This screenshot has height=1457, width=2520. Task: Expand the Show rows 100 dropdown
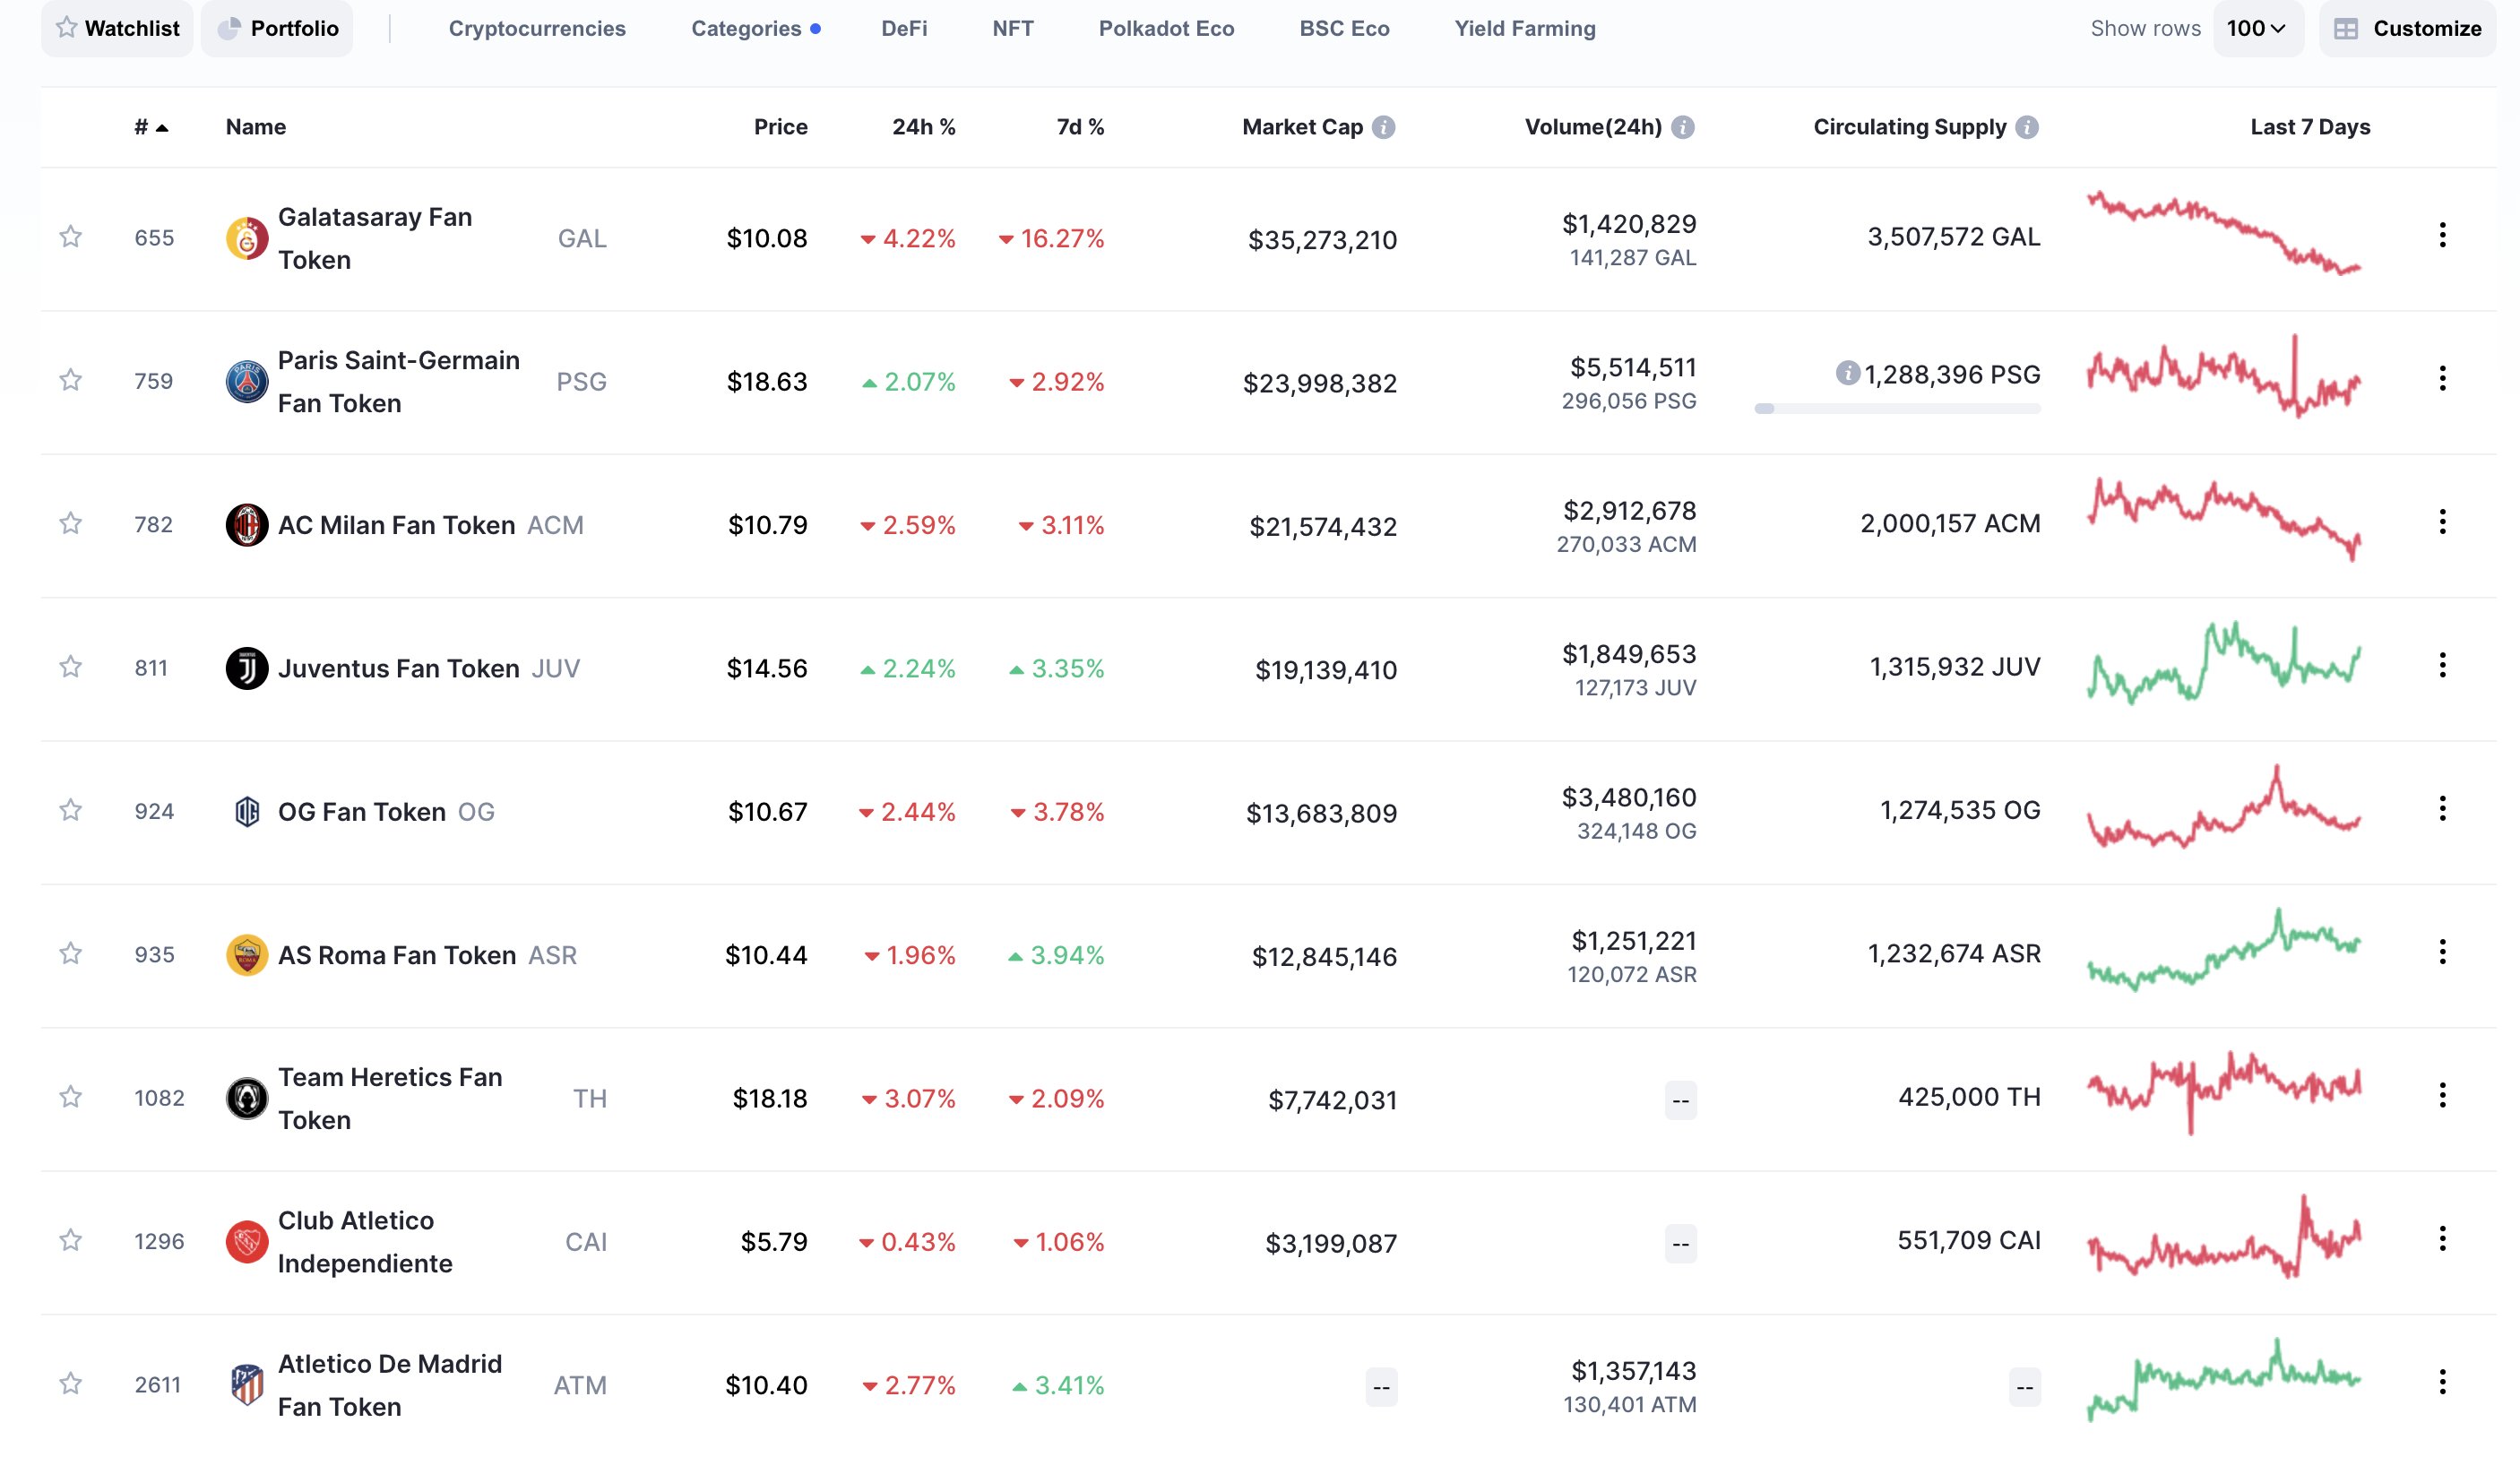click(x=2257, y=28)
